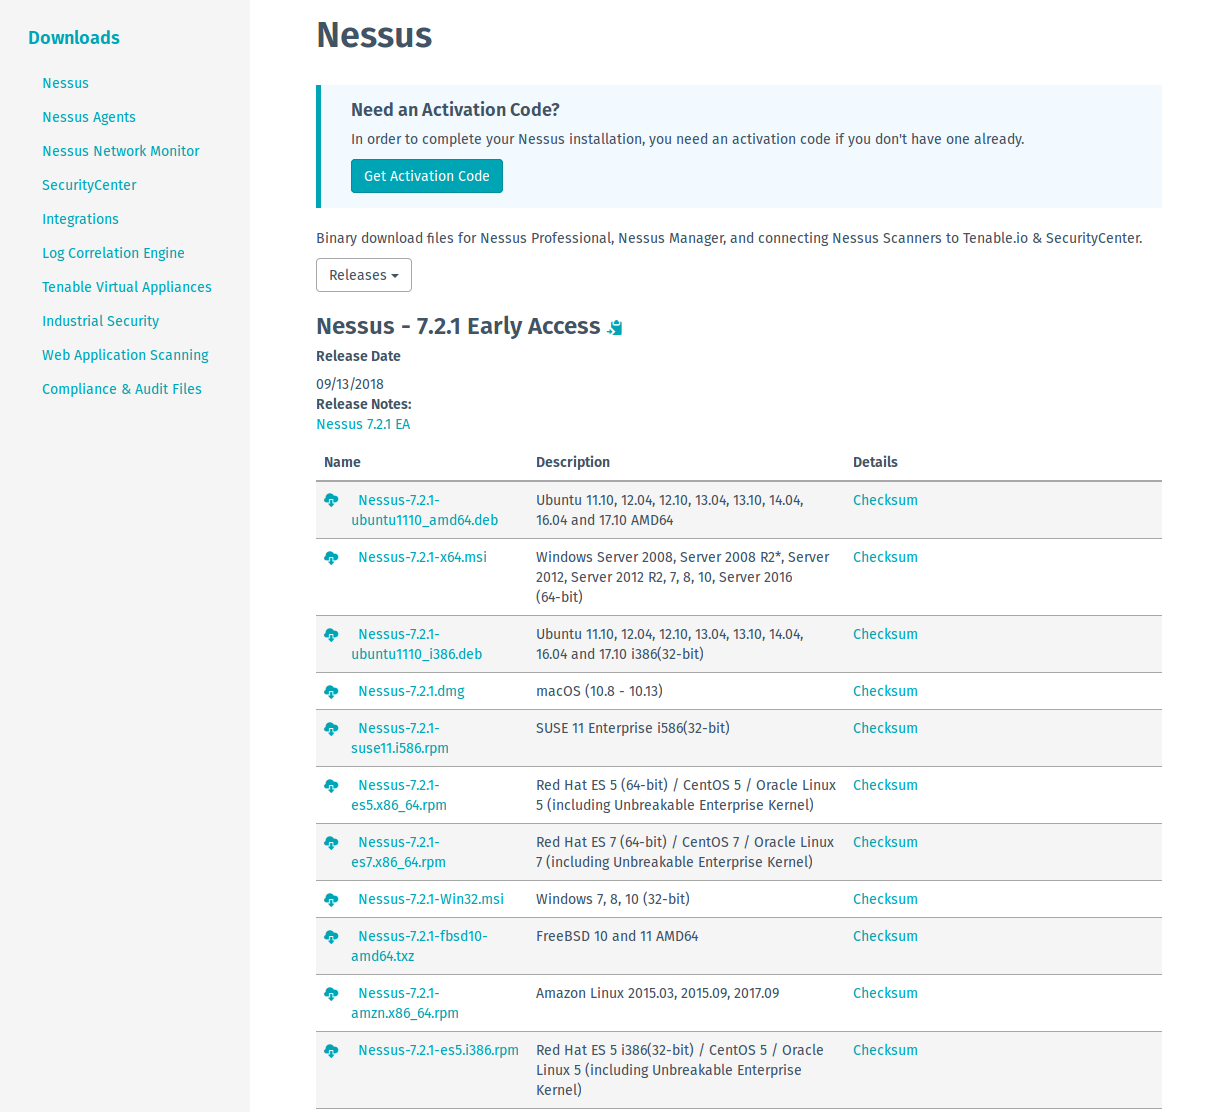1228x1112 pixels.
Task: Click the clipboard icon next to Early Access heading
Action: [615, 327]
